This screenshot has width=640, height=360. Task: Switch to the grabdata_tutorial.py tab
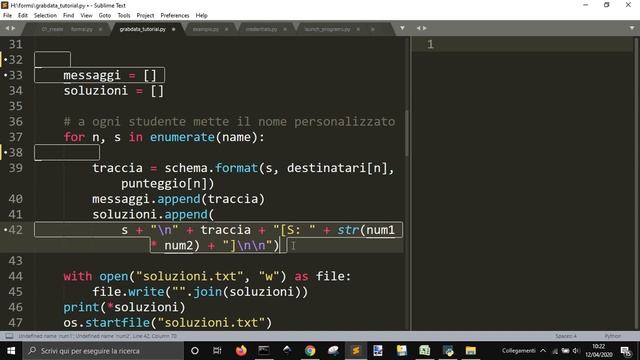[x=143, y=29]
